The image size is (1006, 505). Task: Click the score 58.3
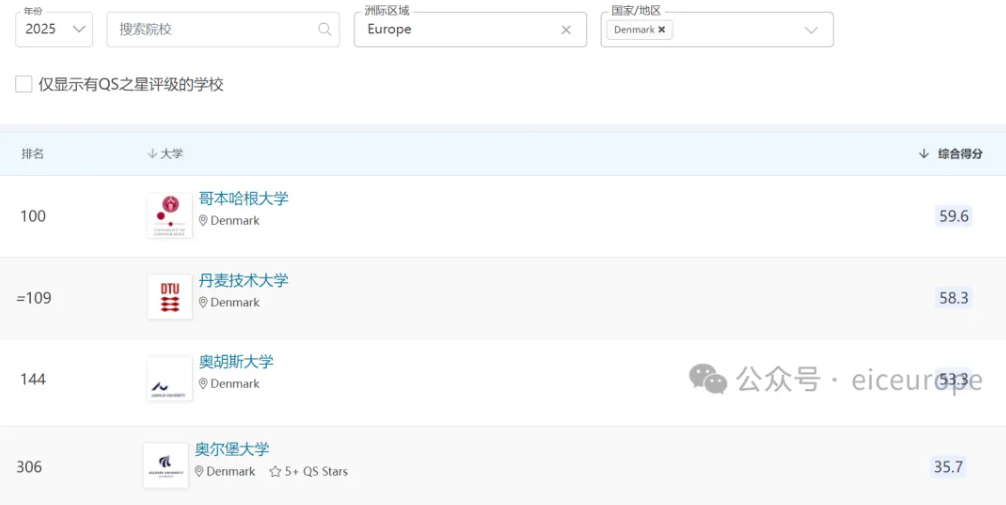[x=953, y=298]
